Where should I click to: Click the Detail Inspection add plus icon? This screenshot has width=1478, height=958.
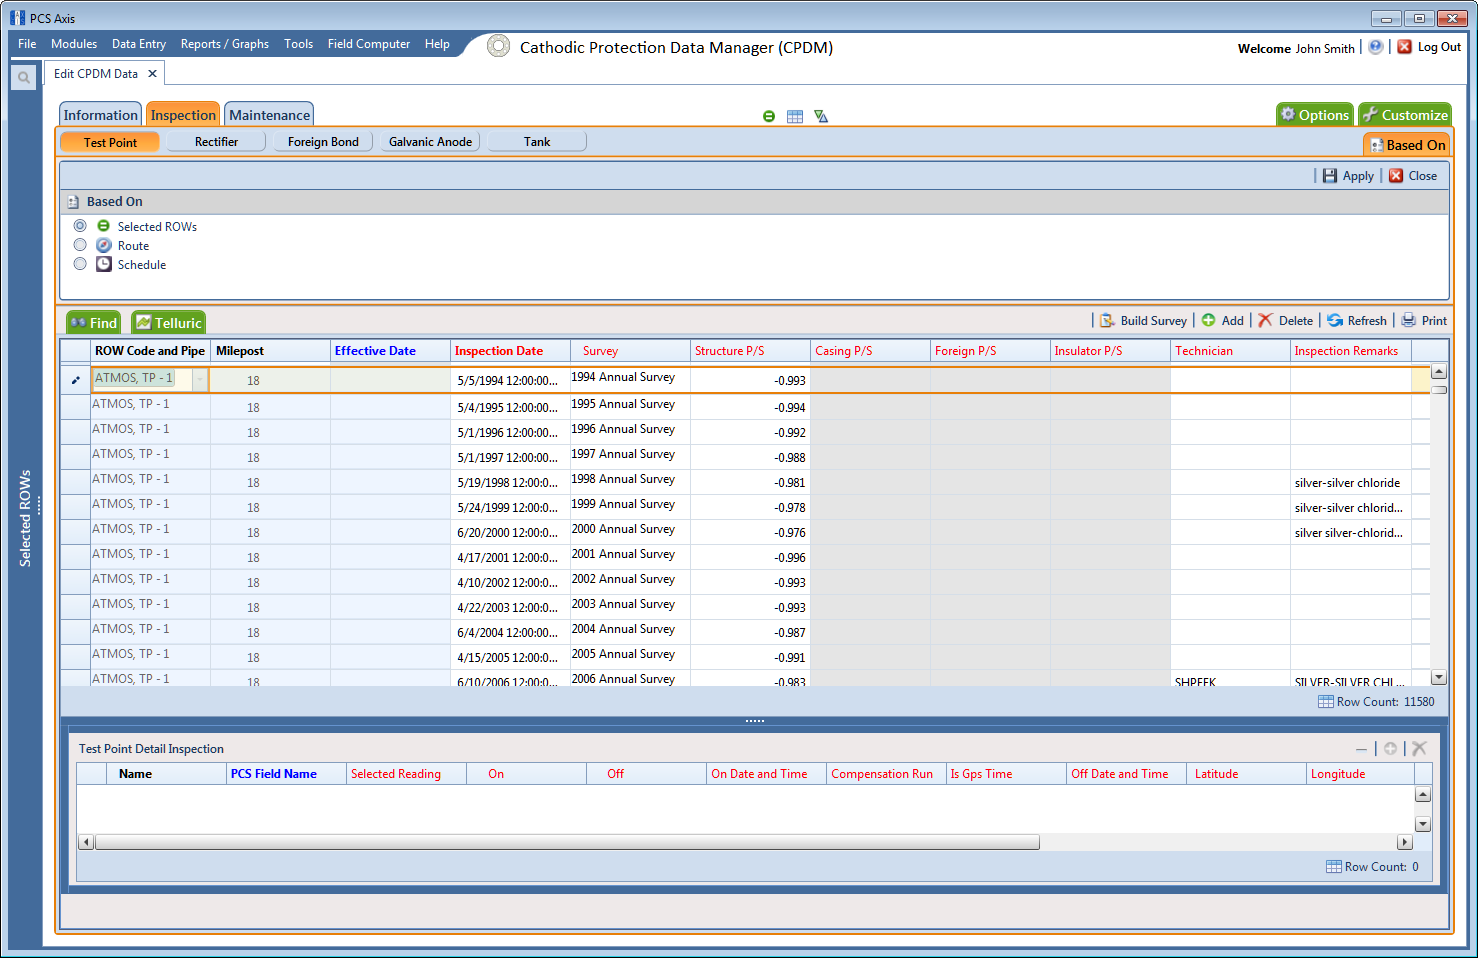(1391, 748)
